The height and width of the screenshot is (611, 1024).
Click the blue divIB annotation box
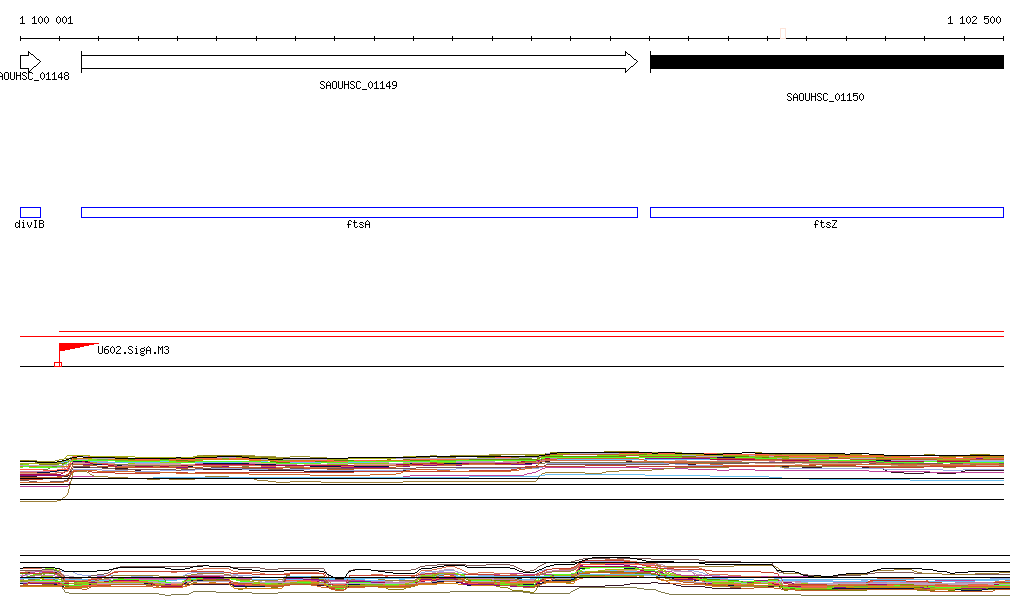tap(30, 212)
